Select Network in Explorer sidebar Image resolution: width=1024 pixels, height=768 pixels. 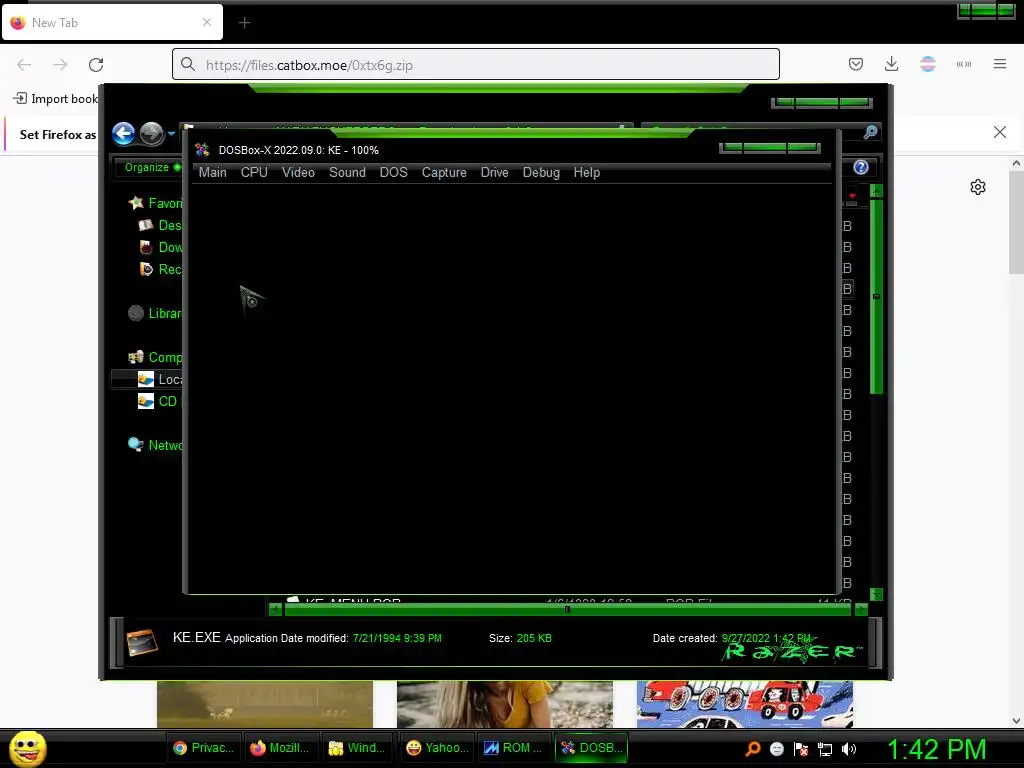155,445
